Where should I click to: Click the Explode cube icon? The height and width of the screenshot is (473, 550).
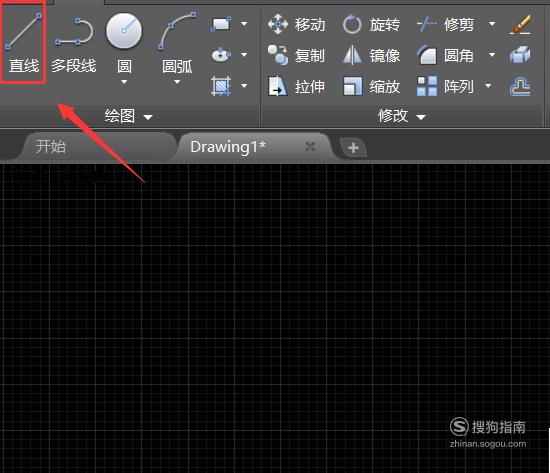point(521,55)
